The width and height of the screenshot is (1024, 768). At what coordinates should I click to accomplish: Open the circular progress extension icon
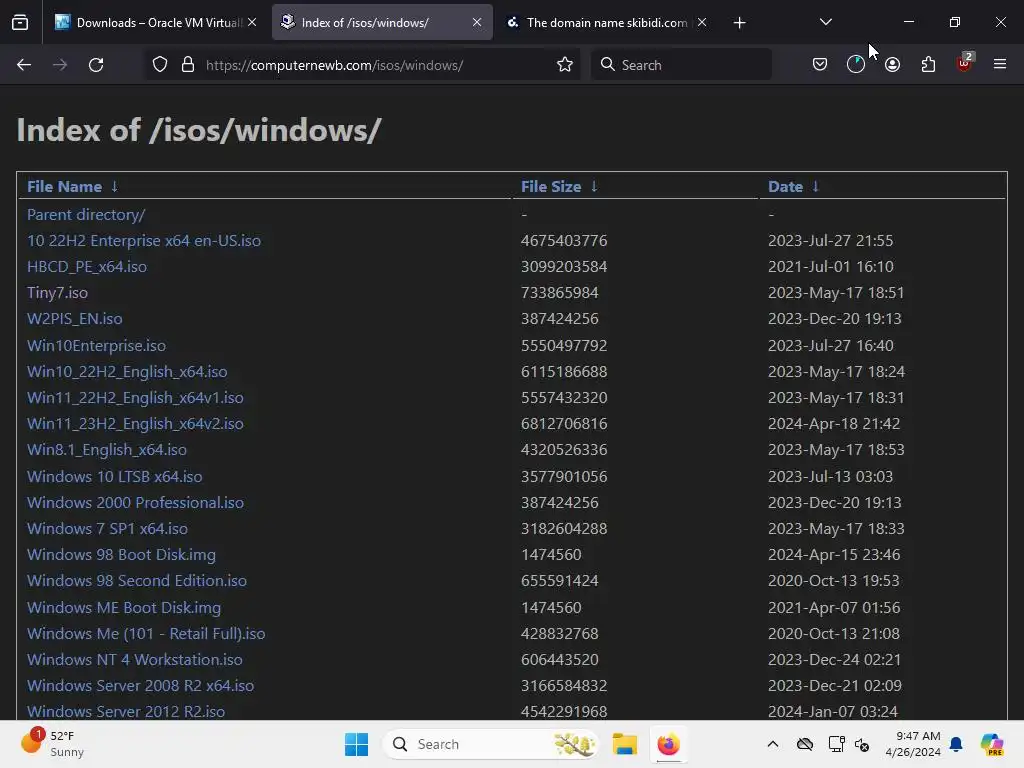point(856,65)
